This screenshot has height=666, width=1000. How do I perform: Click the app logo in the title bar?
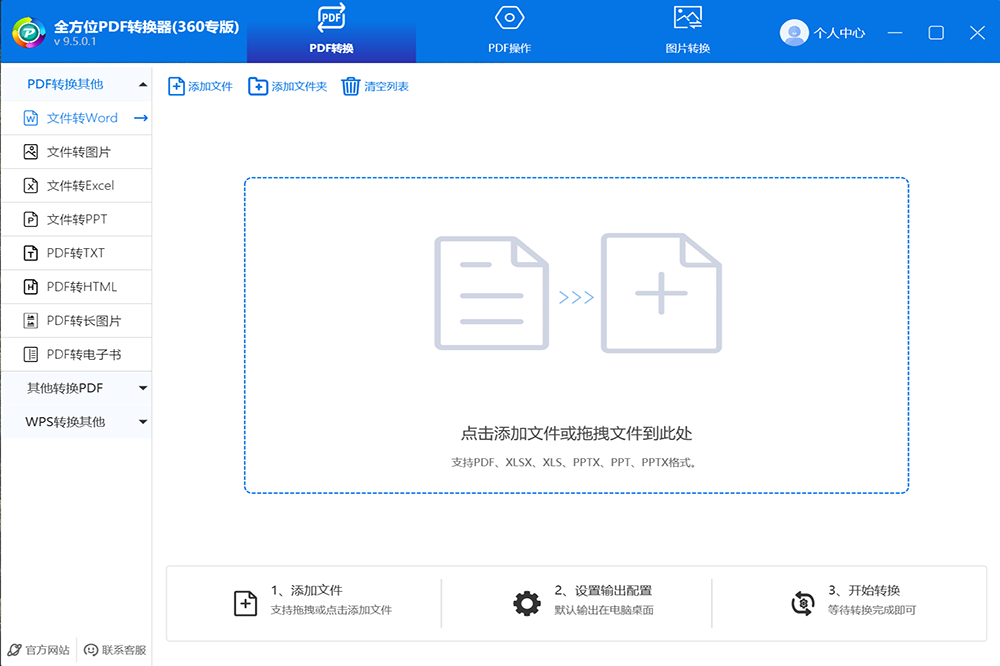[x=30, y=31]
